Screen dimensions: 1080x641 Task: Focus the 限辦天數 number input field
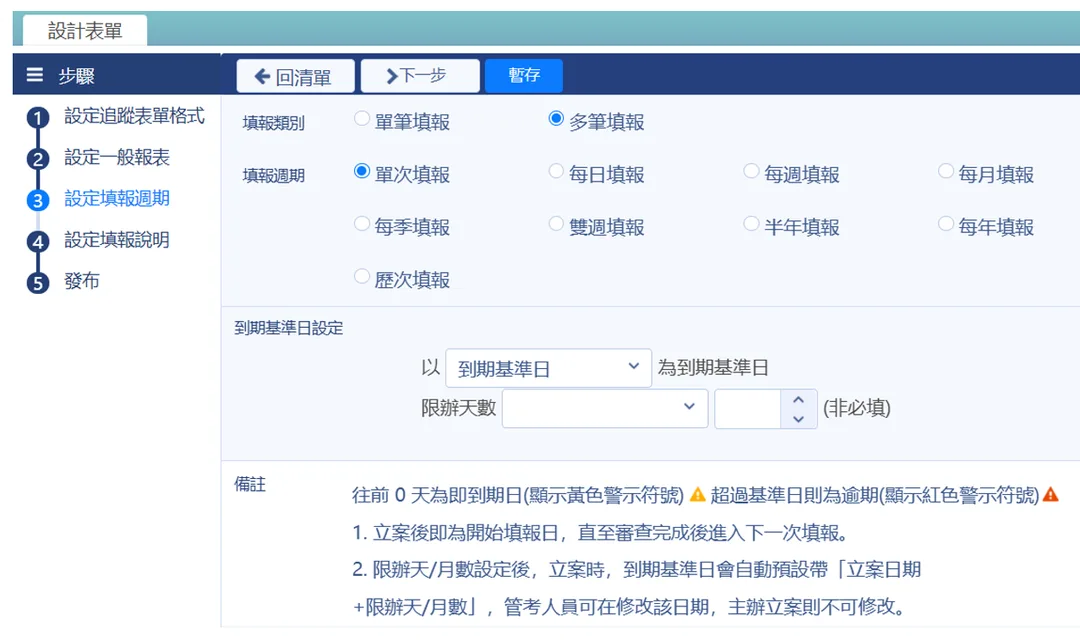[748, 409]
